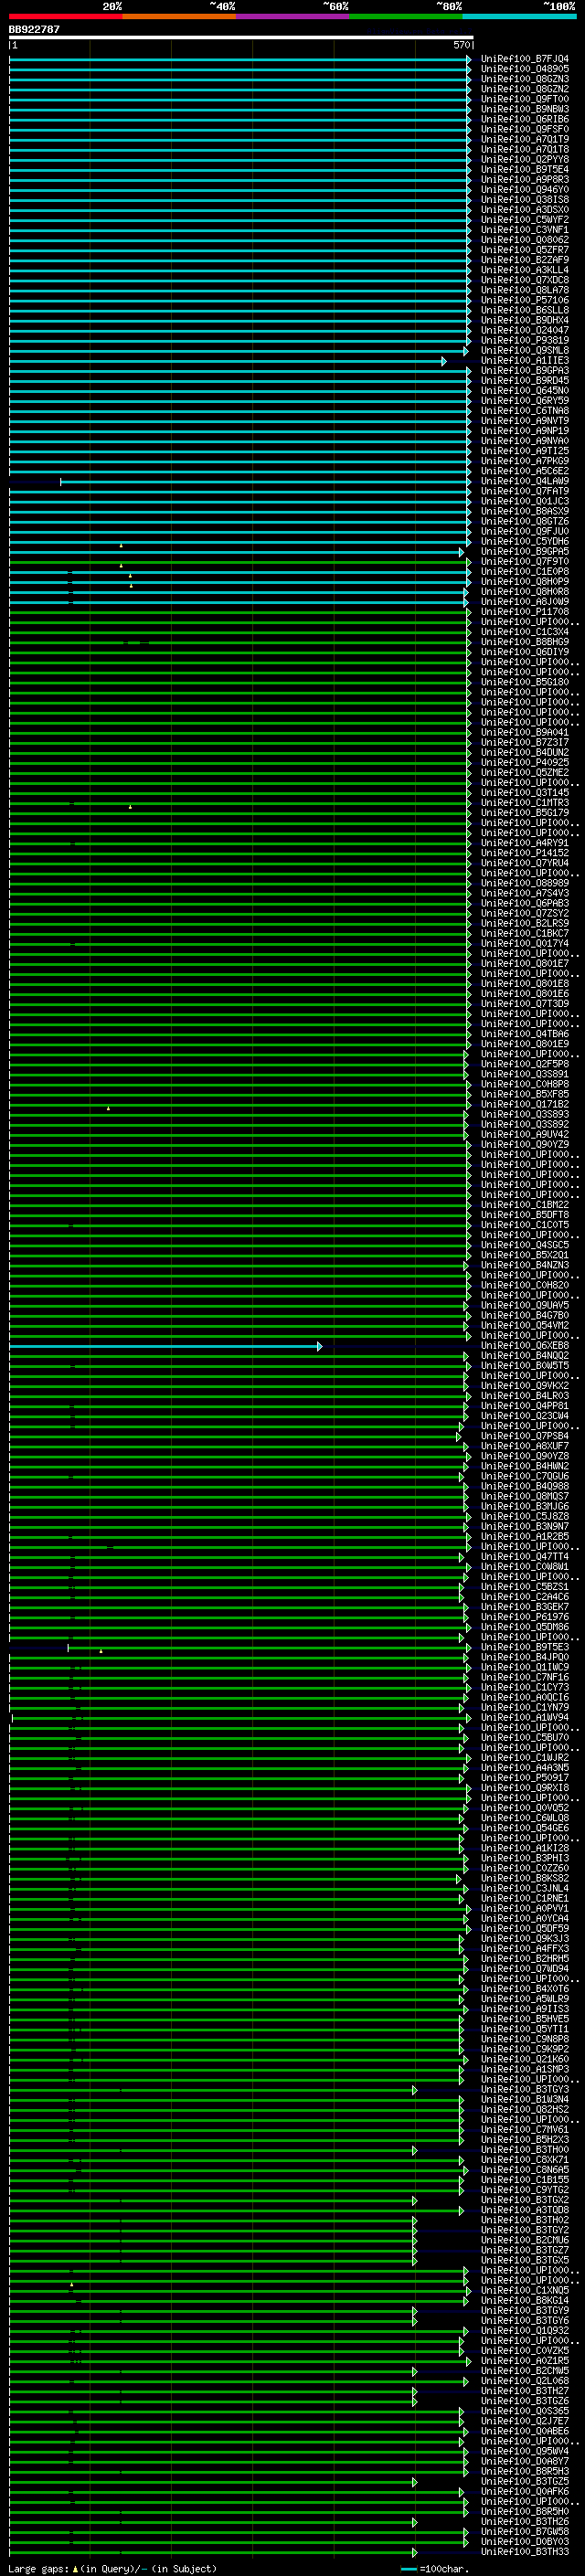
Task: Select label UniRef100_O88989
Action: (525, 884)
